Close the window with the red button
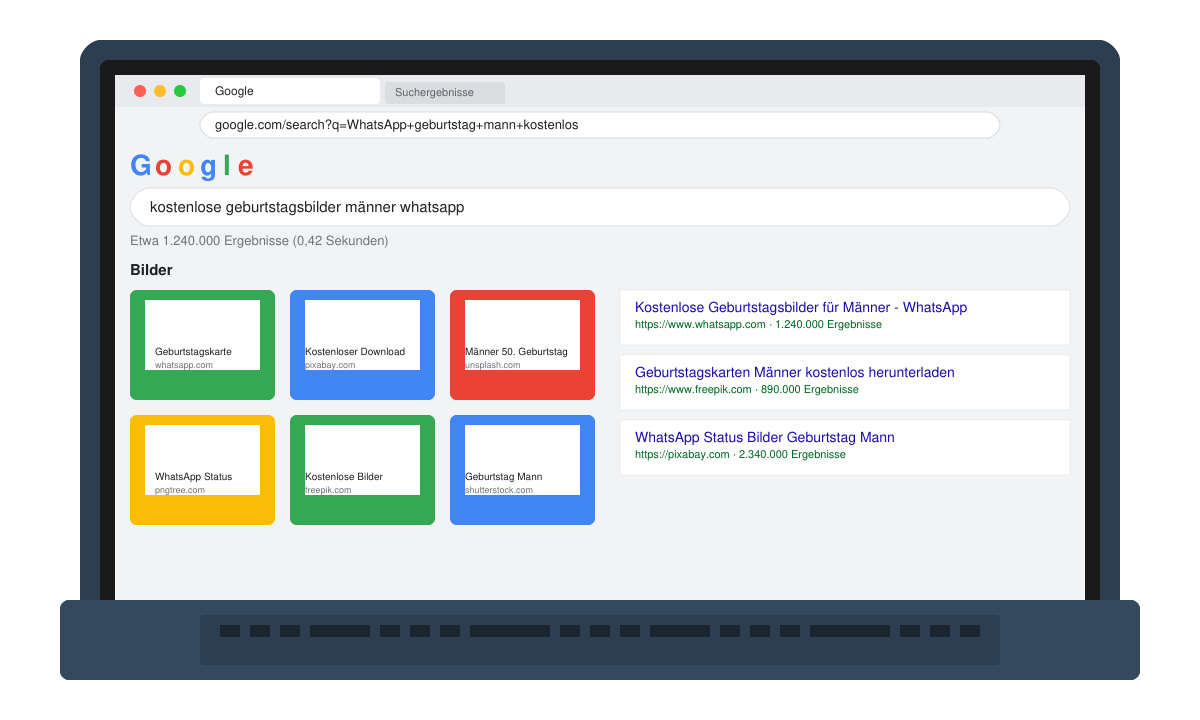Screen dimensions: 1200x720 click(140, 91)
